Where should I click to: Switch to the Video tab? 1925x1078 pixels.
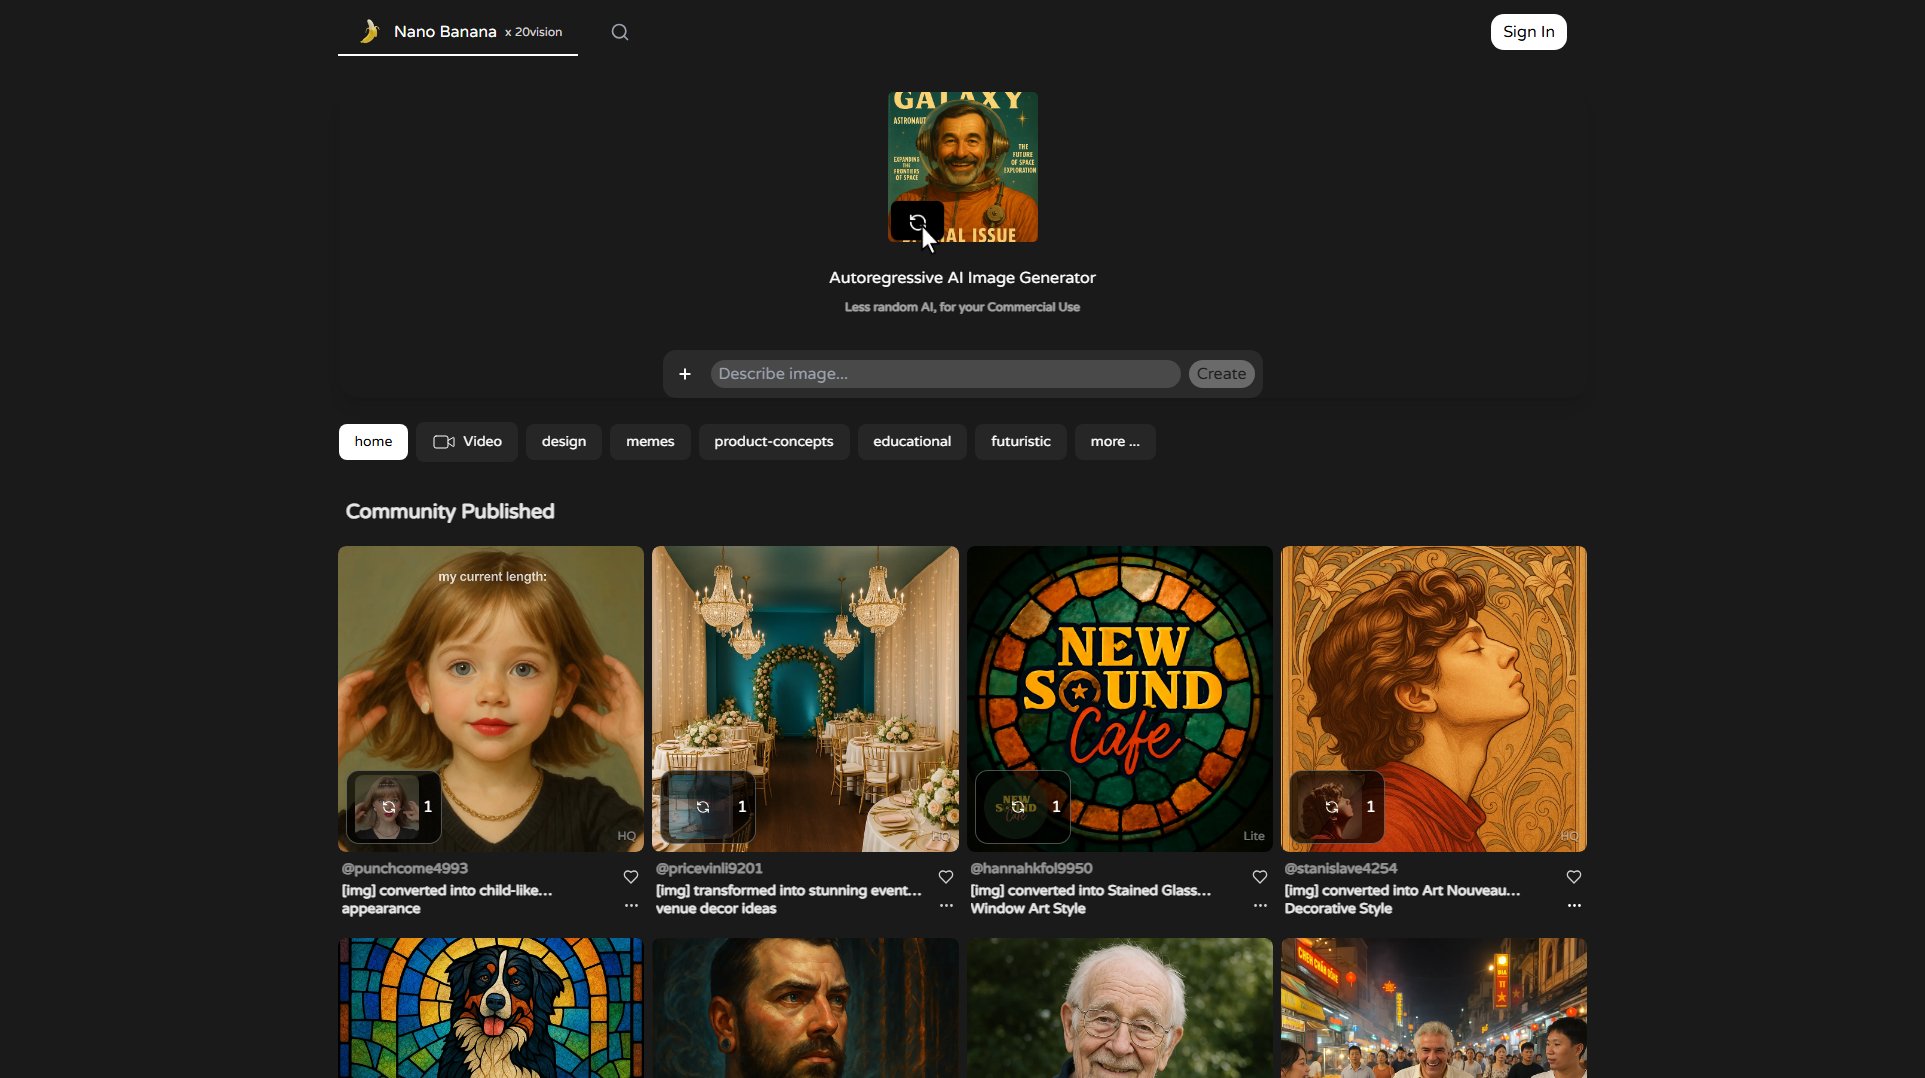click(467, 442)
